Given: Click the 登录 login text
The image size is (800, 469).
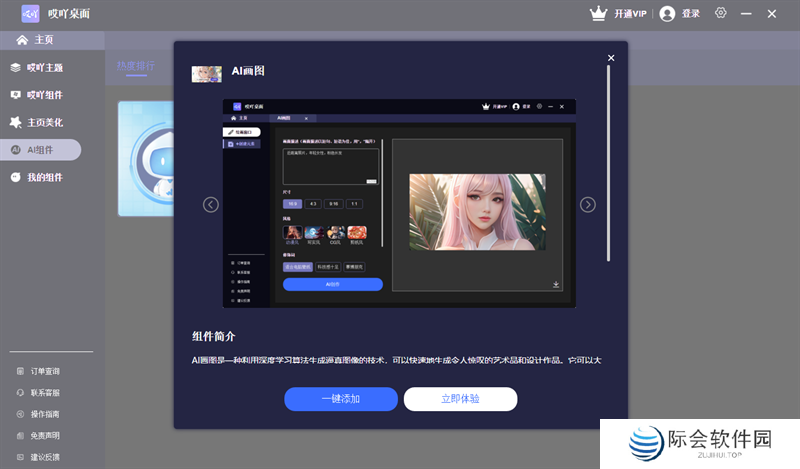Looking at the screenshot, I should click(691, 14).
